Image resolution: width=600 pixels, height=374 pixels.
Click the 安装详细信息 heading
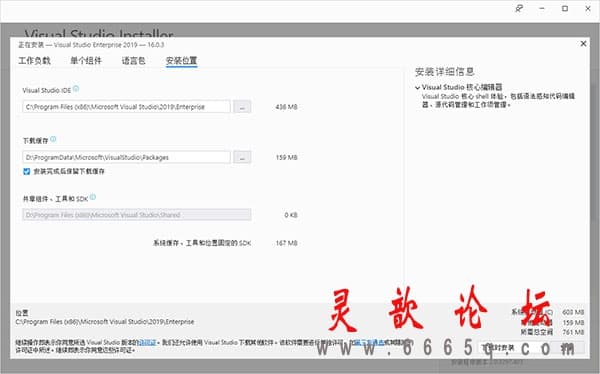(x=445, y=72)
